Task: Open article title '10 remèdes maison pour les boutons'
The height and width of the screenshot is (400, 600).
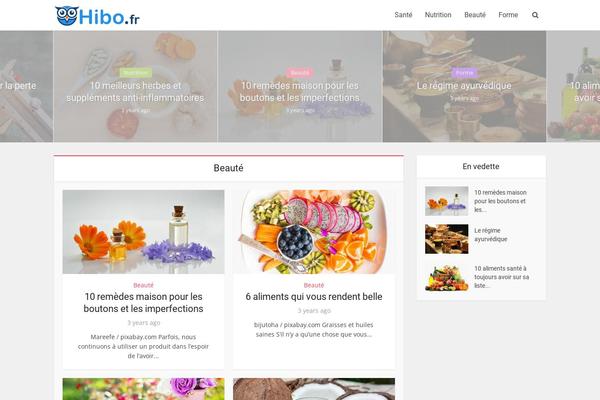Action: [143, 302]
